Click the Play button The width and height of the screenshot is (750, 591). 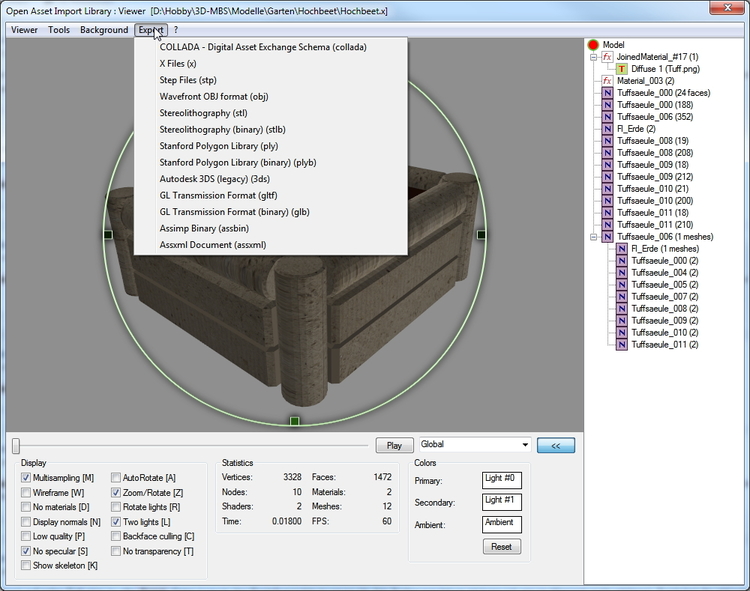tap(395, 445)
